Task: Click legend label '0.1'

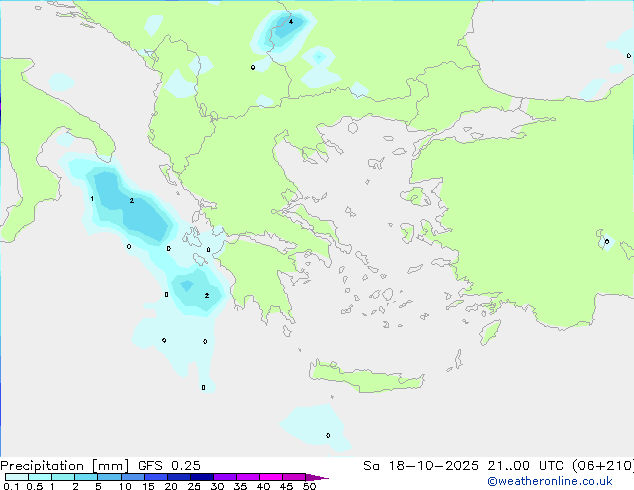Action: coord(11,486)
